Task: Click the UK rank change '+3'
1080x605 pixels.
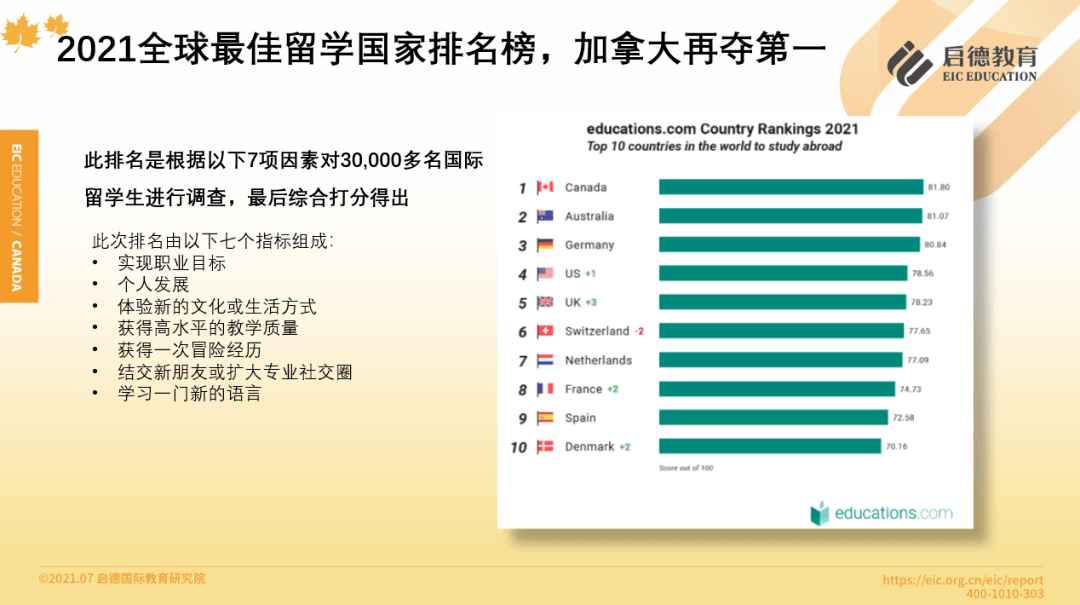Action: 591,302
